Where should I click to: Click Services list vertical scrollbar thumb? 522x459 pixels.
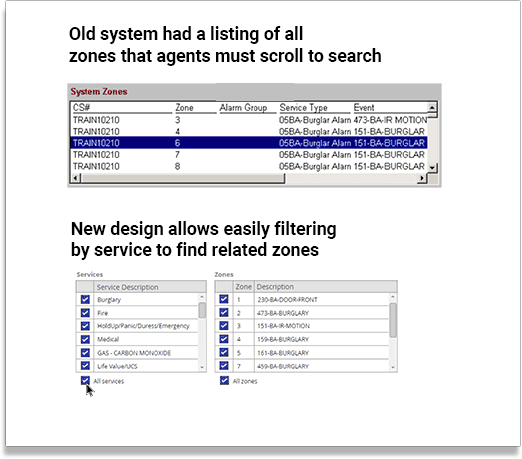point(202,310)
